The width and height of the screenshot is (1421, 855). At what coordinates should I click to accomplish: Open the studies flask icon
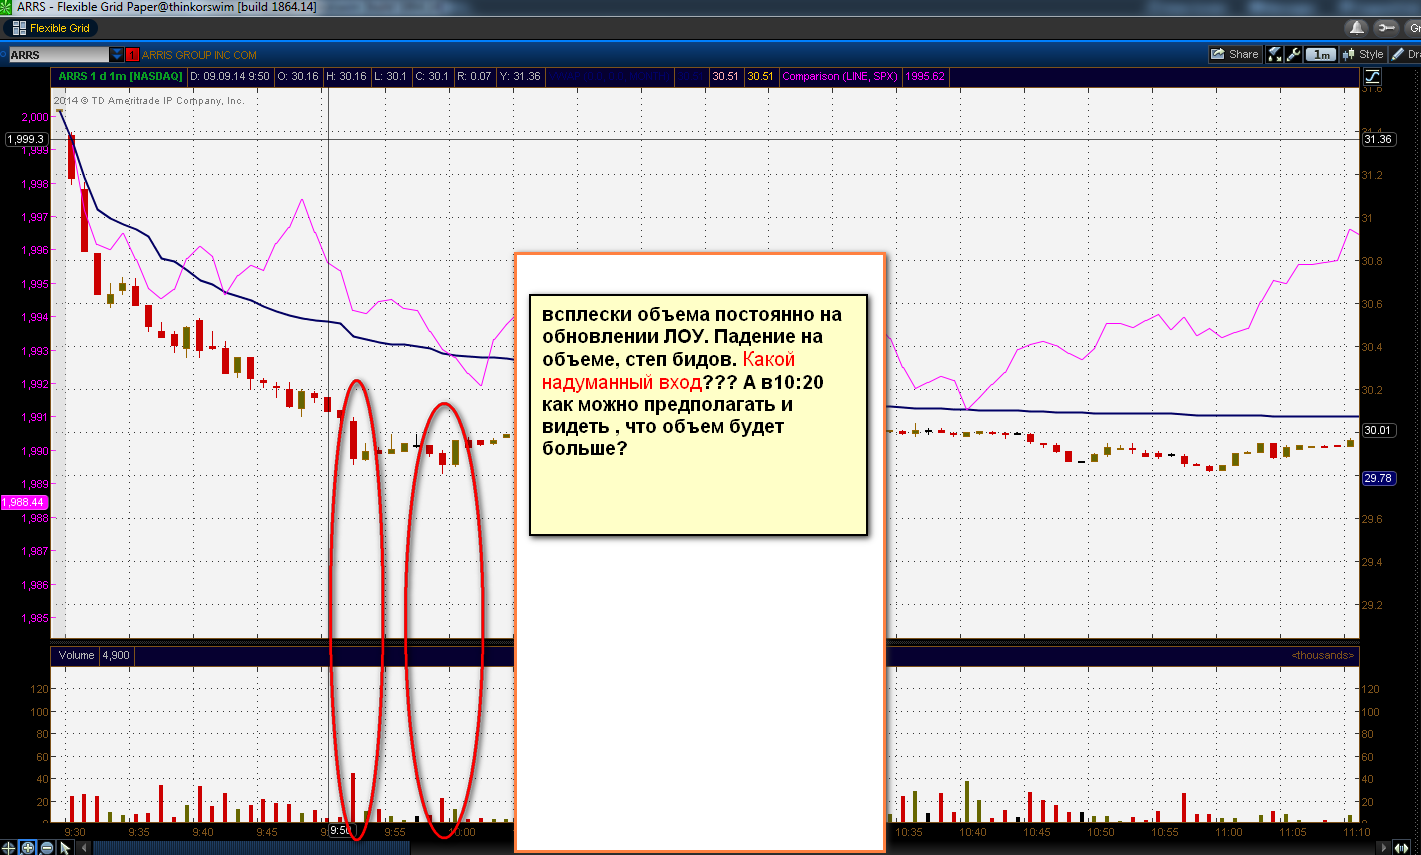pos(1275,55)
